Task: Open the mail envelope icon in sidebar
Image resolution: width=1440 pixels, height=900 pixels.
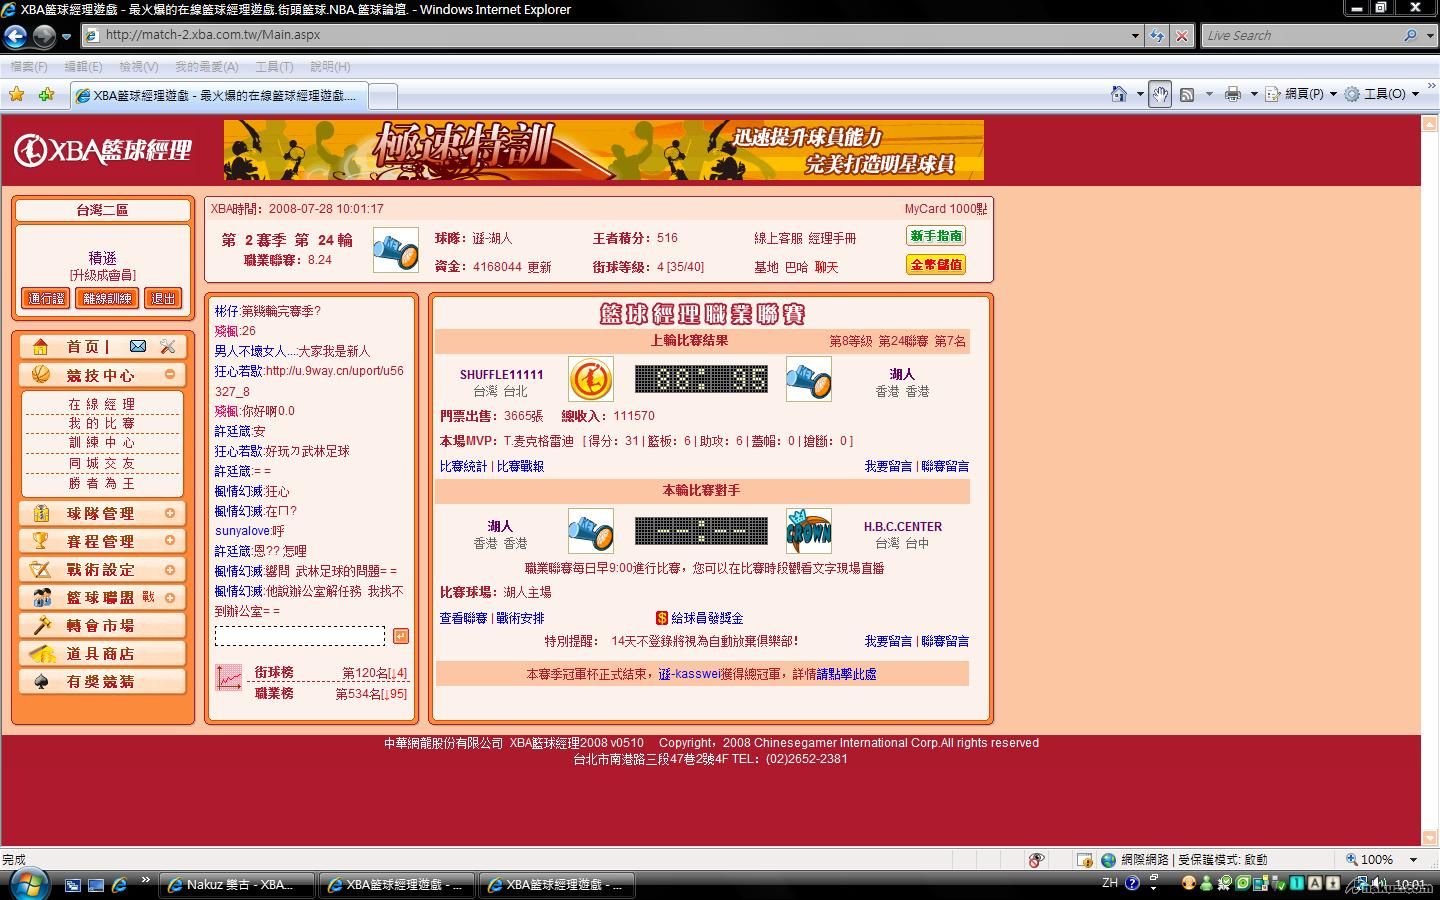Action: point(138,346)
